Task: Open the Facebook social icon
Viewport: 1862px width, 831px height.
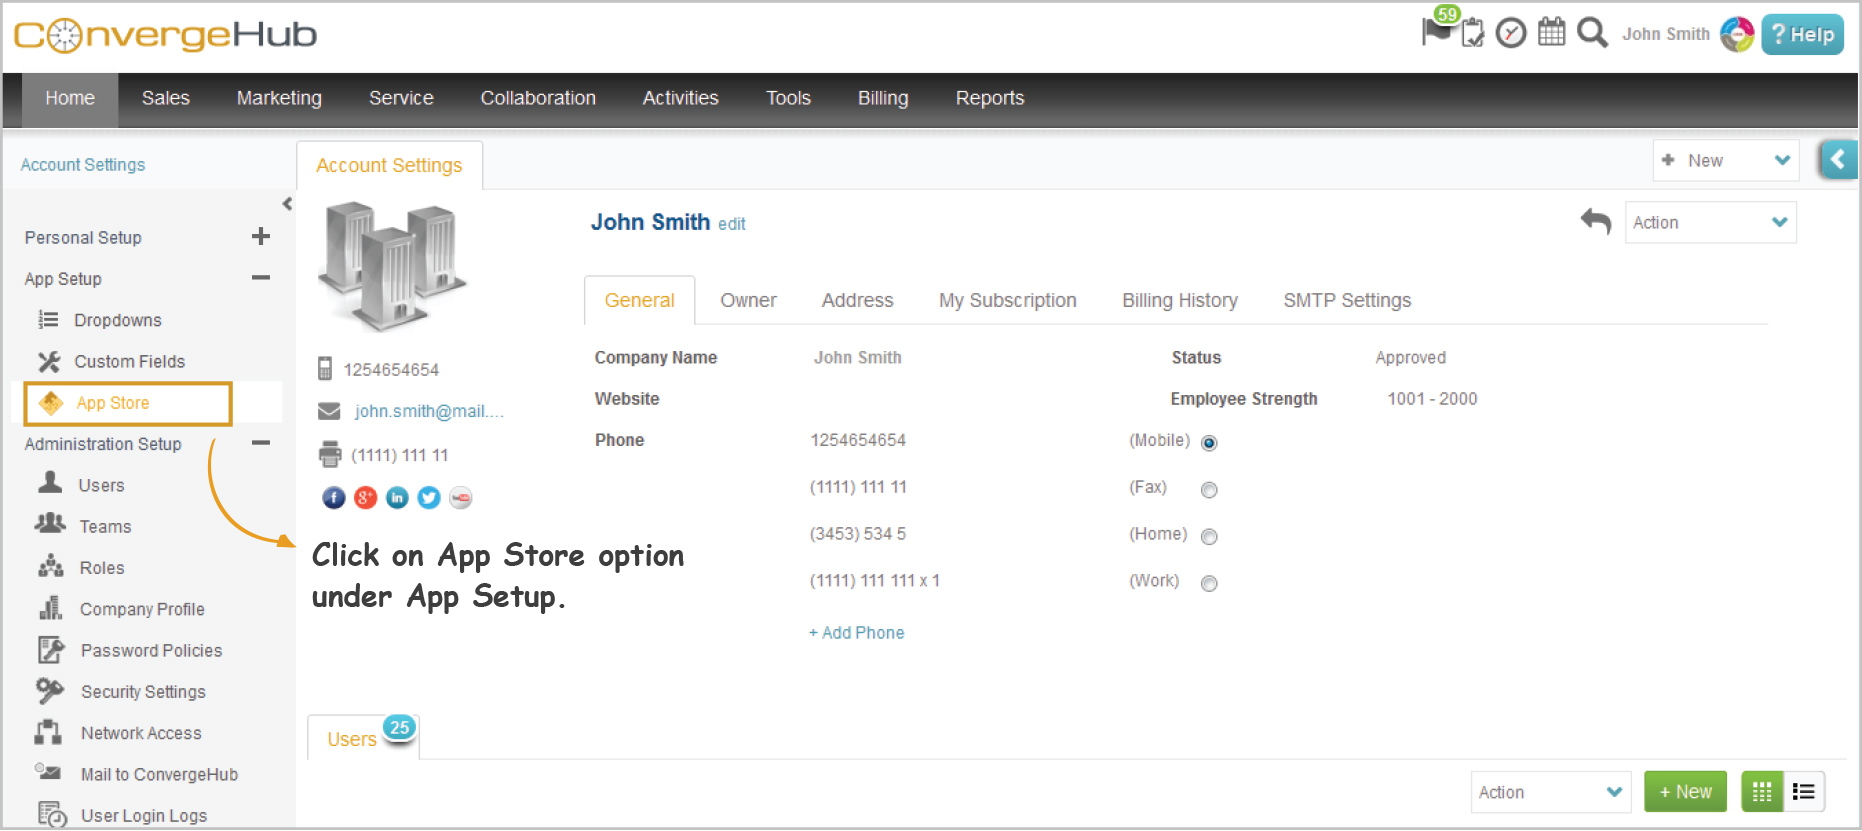Action: tap(334, 498)
